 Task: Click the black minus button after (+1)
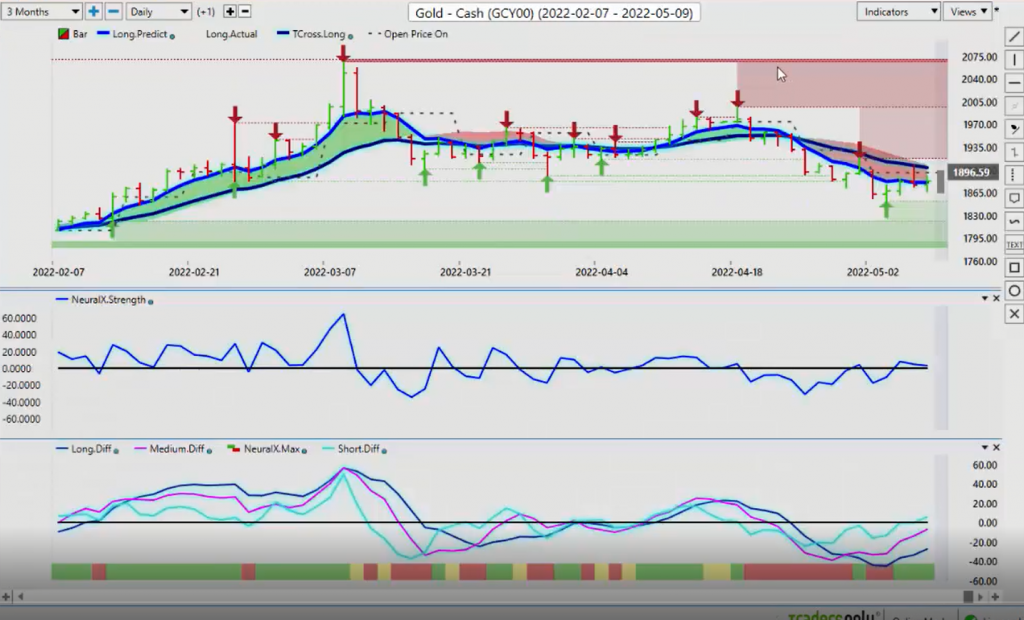245,12
